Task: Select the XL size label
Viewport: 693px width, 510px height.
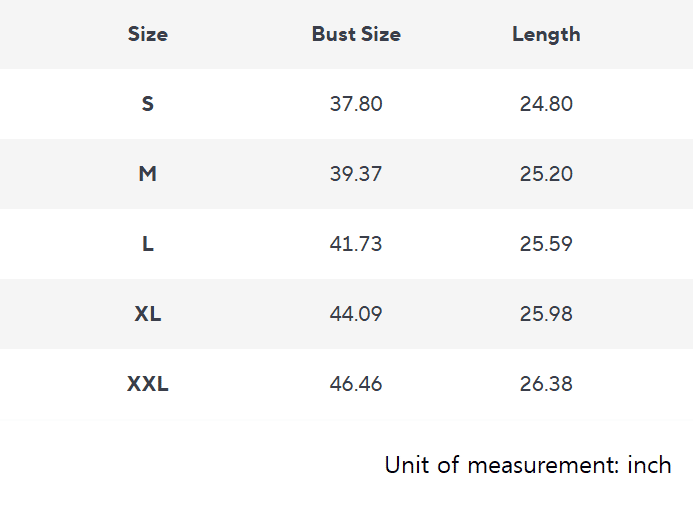Action: pos(148,314)
